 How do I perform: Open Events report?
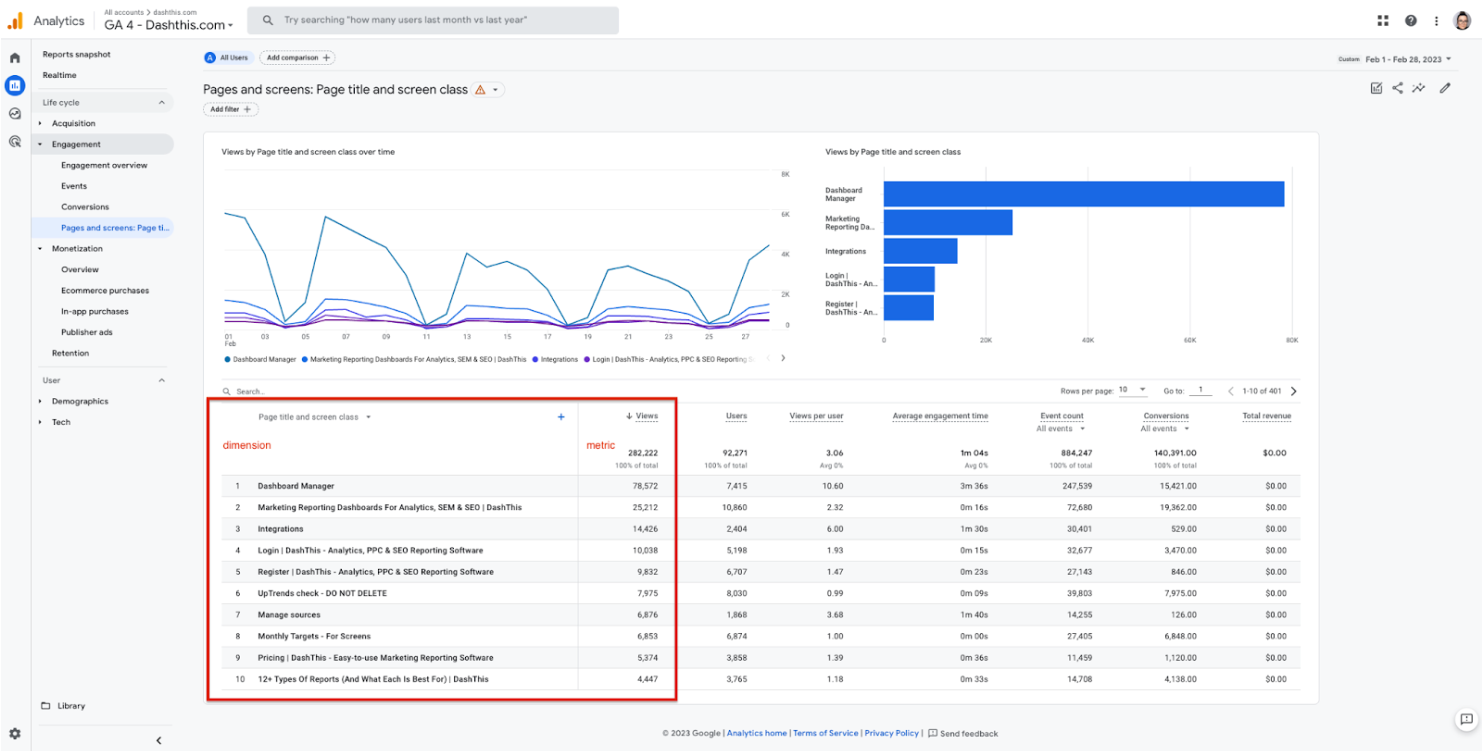(x=74, y=187)
